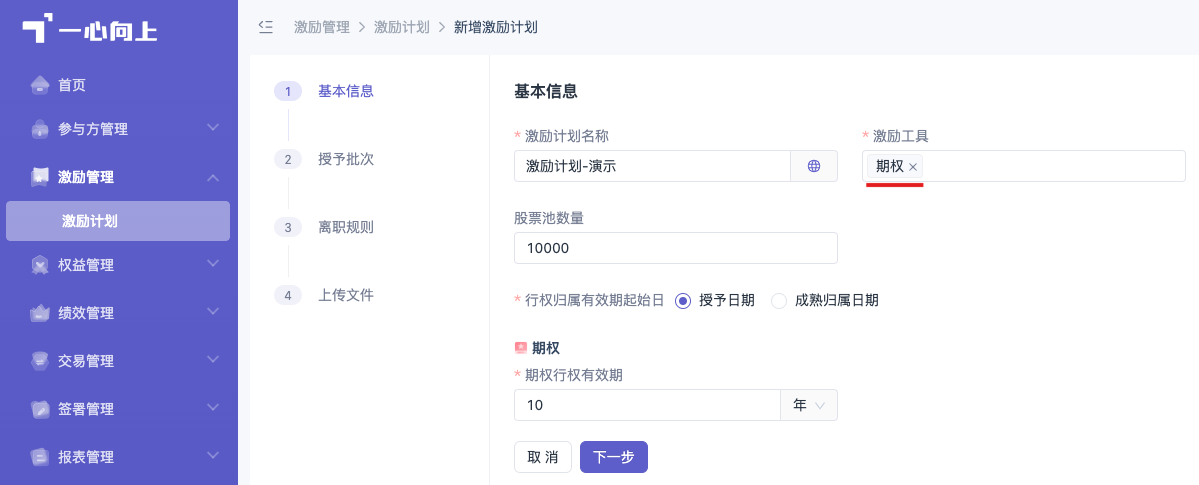Click the 下一步 button
This screenshot has height=485, width=1199.
[614, 457]
